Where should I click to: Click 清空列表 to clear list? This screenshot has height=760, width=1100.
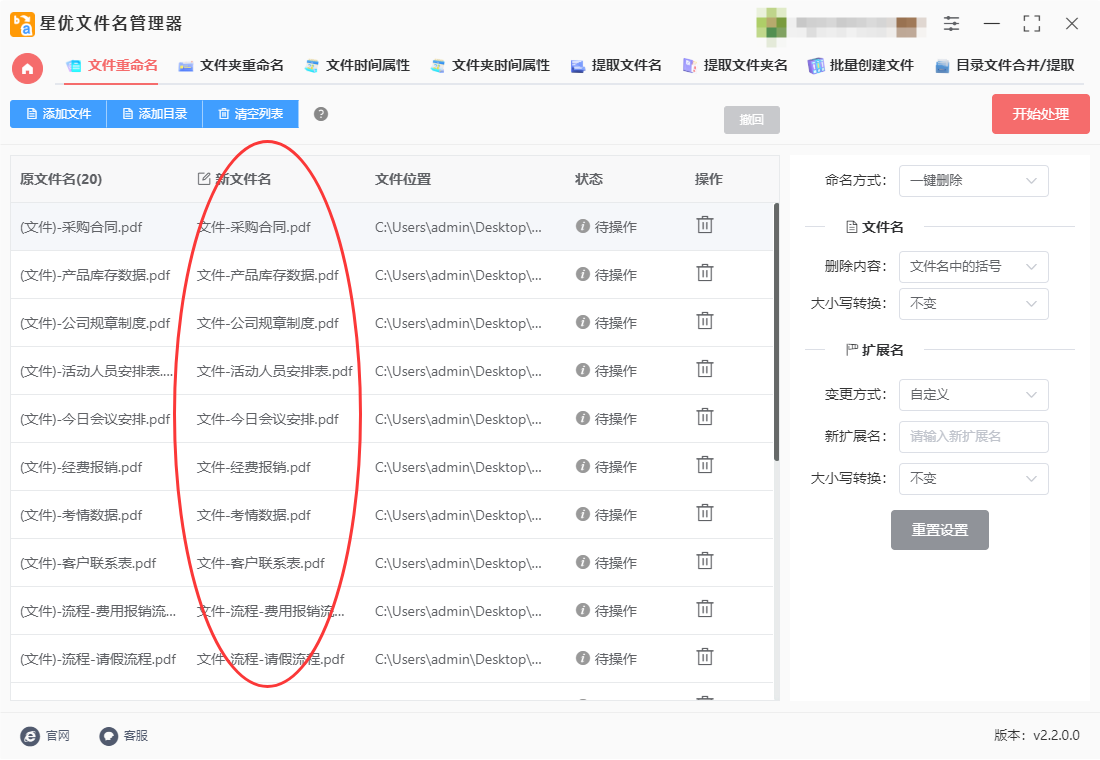[x=250, y=114]
